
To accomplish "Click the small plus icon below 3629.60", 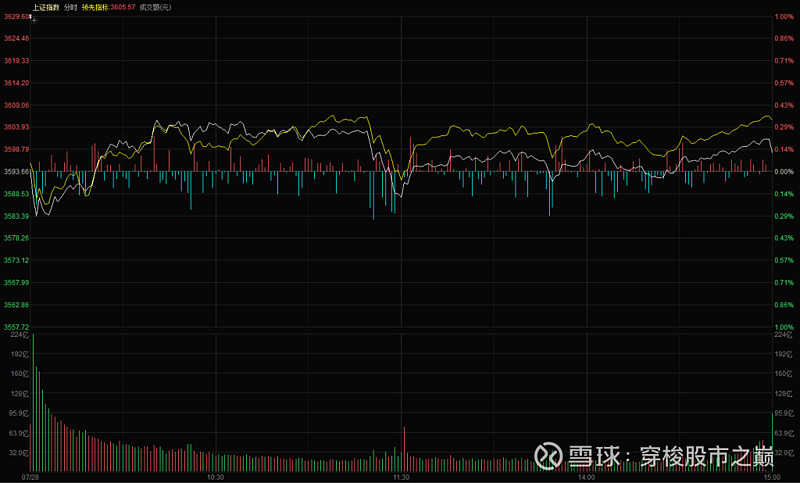I will [x=34, y=21].
